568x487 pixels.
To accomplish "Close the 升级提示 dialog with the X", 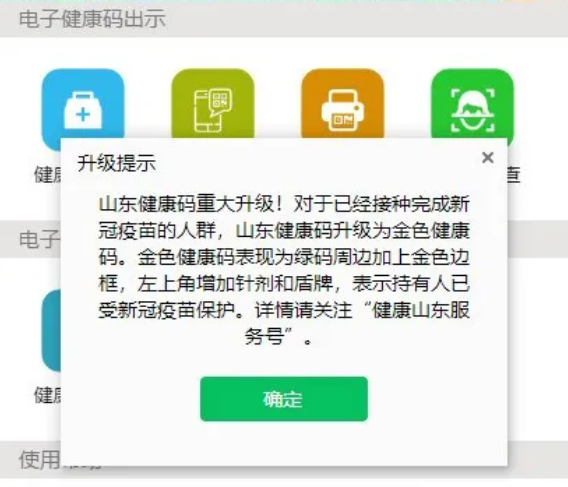I will tap(488, 157).
